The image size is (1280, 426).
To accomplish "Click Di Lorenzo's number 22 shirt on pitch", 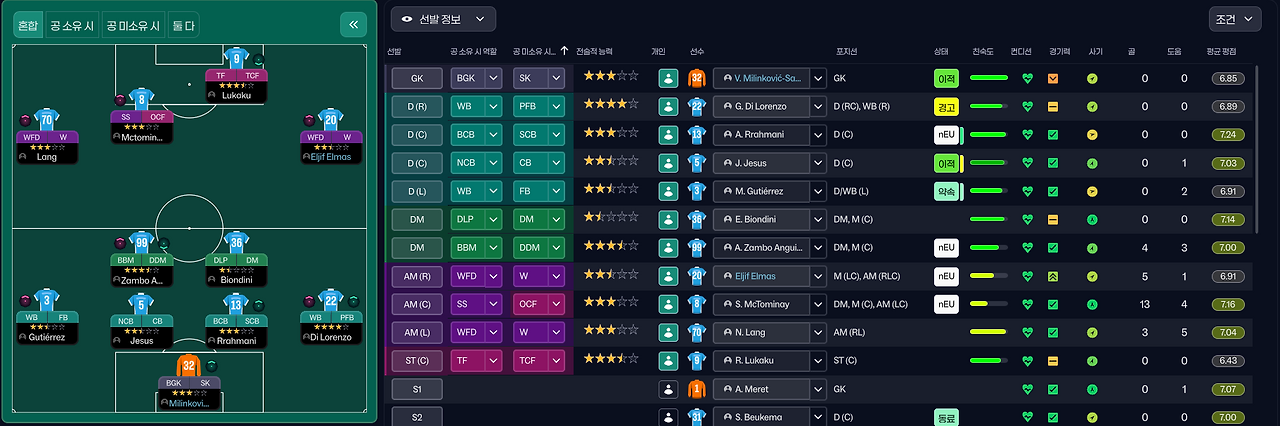I will tap(330, 300).
